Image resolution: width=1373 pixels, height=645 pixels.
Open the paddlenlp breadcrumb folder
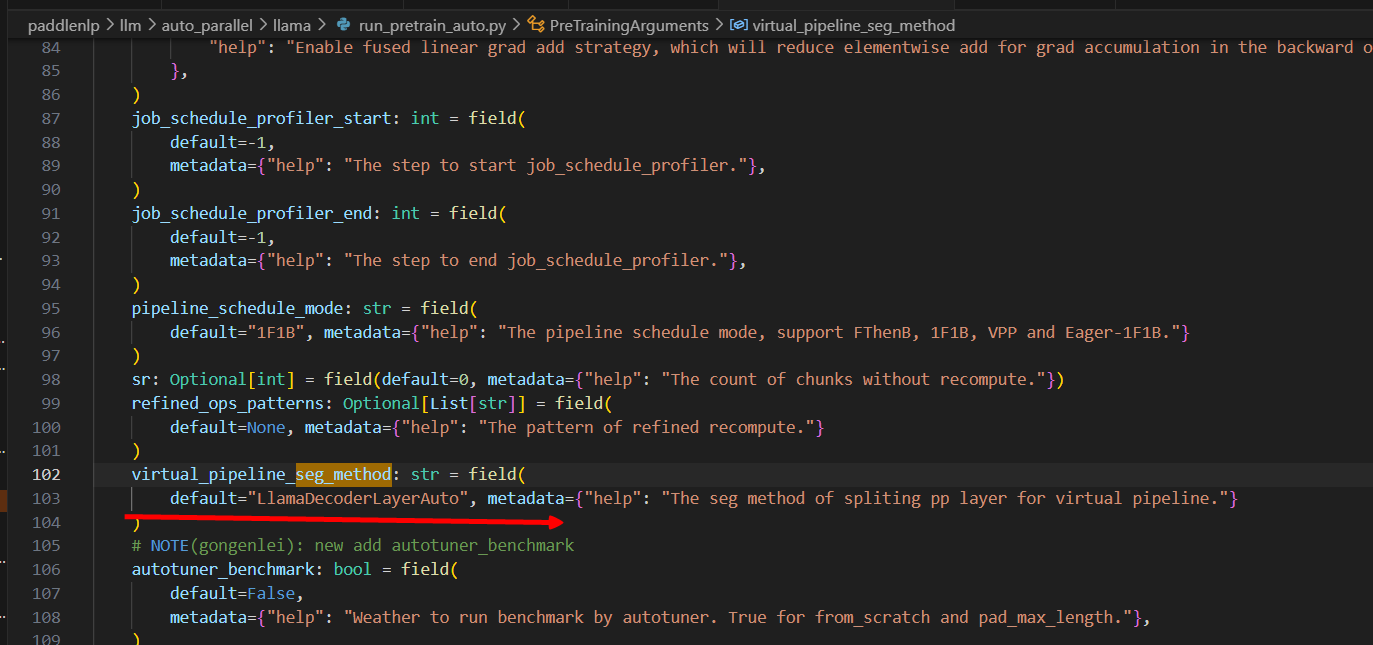64,25
